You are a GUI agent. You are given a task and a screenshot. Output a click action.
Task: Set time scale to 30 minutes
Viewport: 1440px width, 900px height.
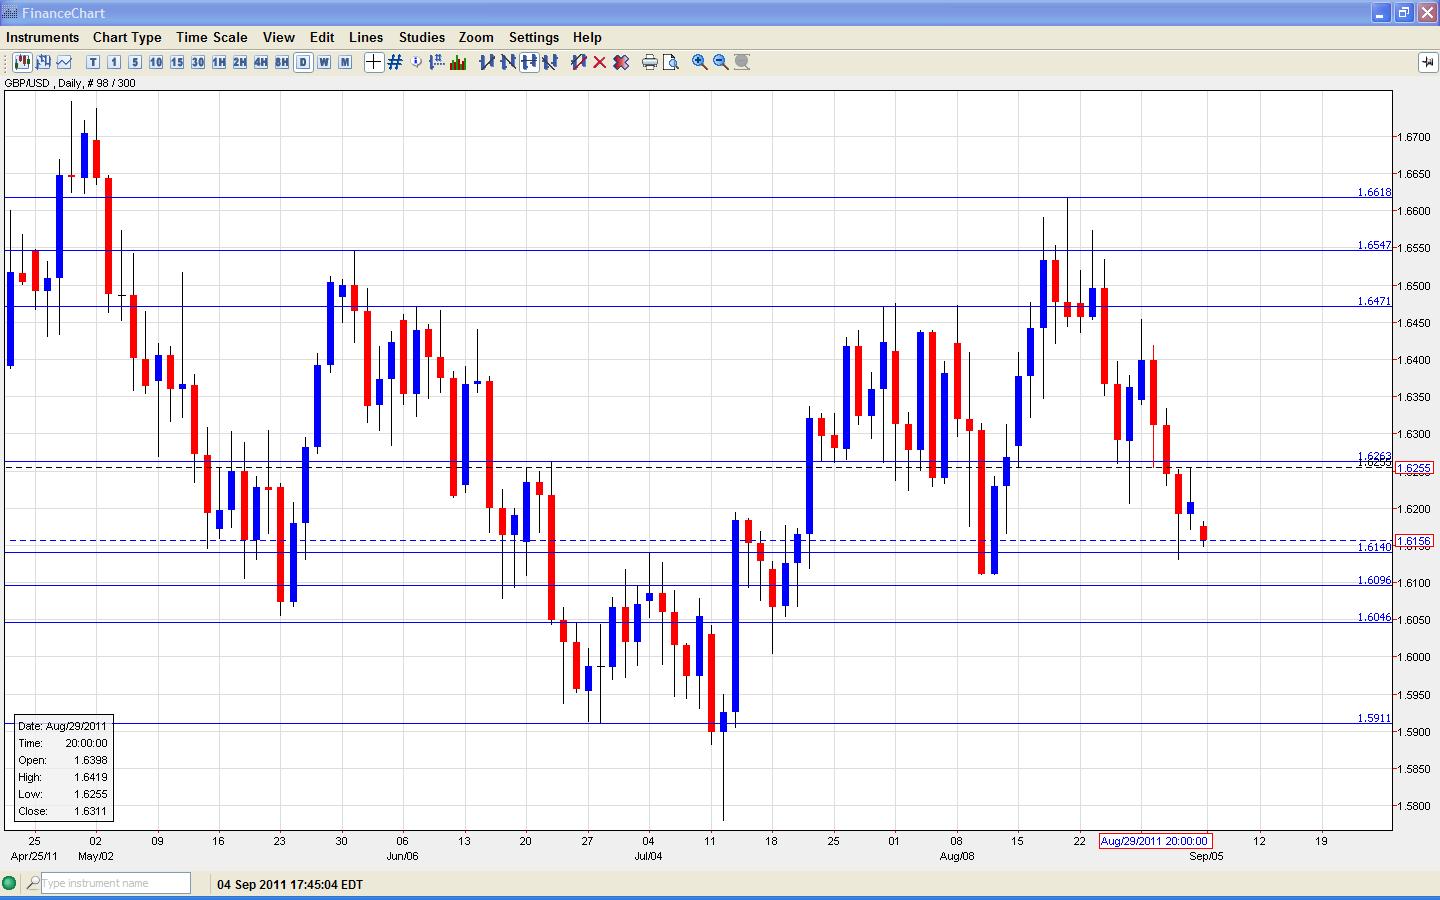pos(198,62)
